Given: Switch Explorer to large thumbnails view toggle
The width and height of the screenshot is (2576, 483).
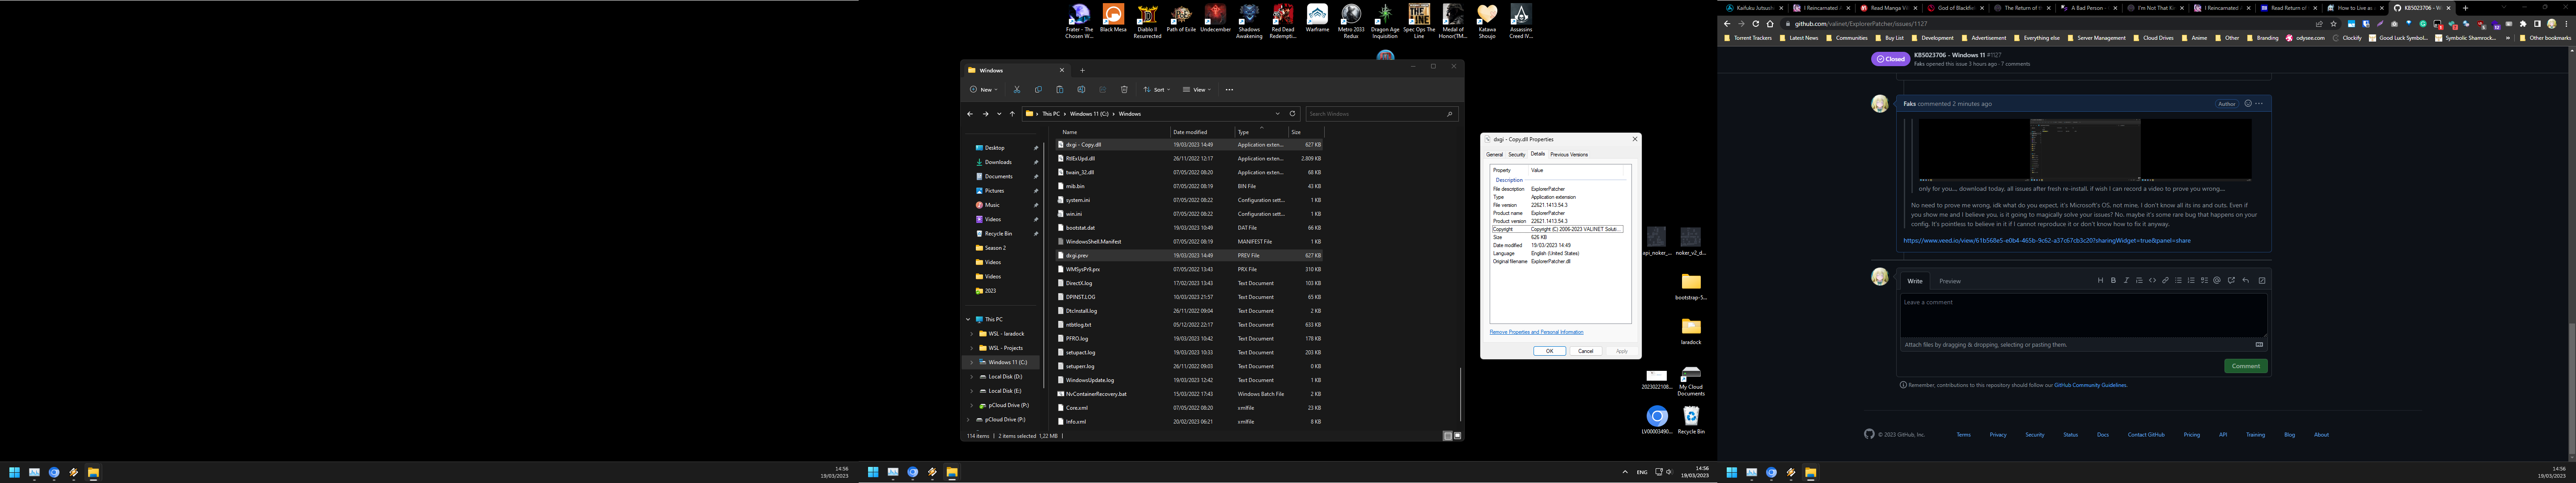Looking at the screenshot, I should tap(1457, 436).
